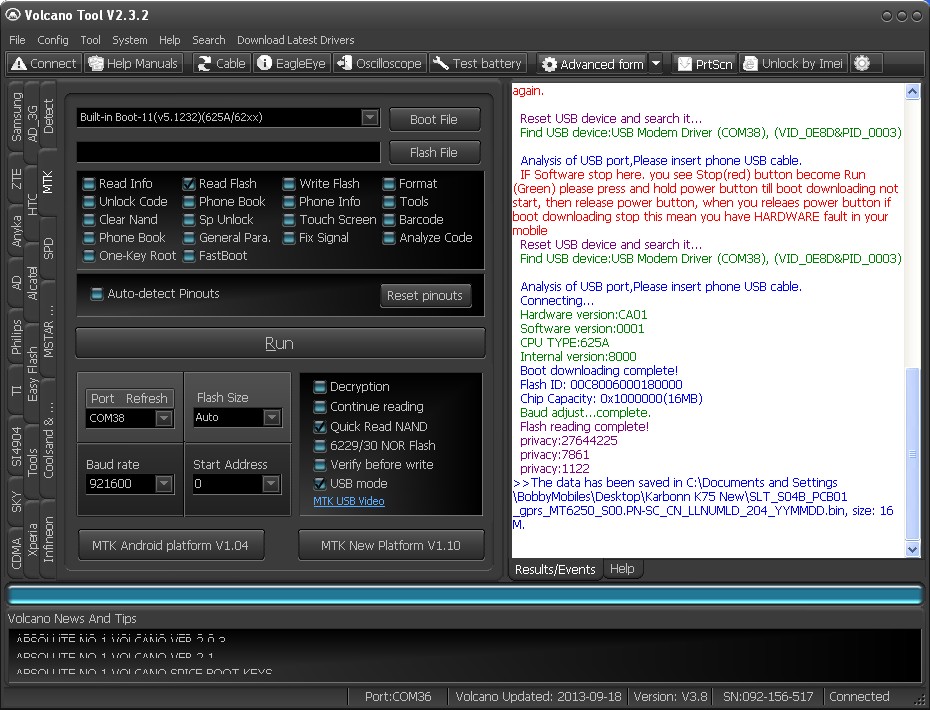Click the Volcano logo in title bar
930x710 pixels.
tap(12, 14)
